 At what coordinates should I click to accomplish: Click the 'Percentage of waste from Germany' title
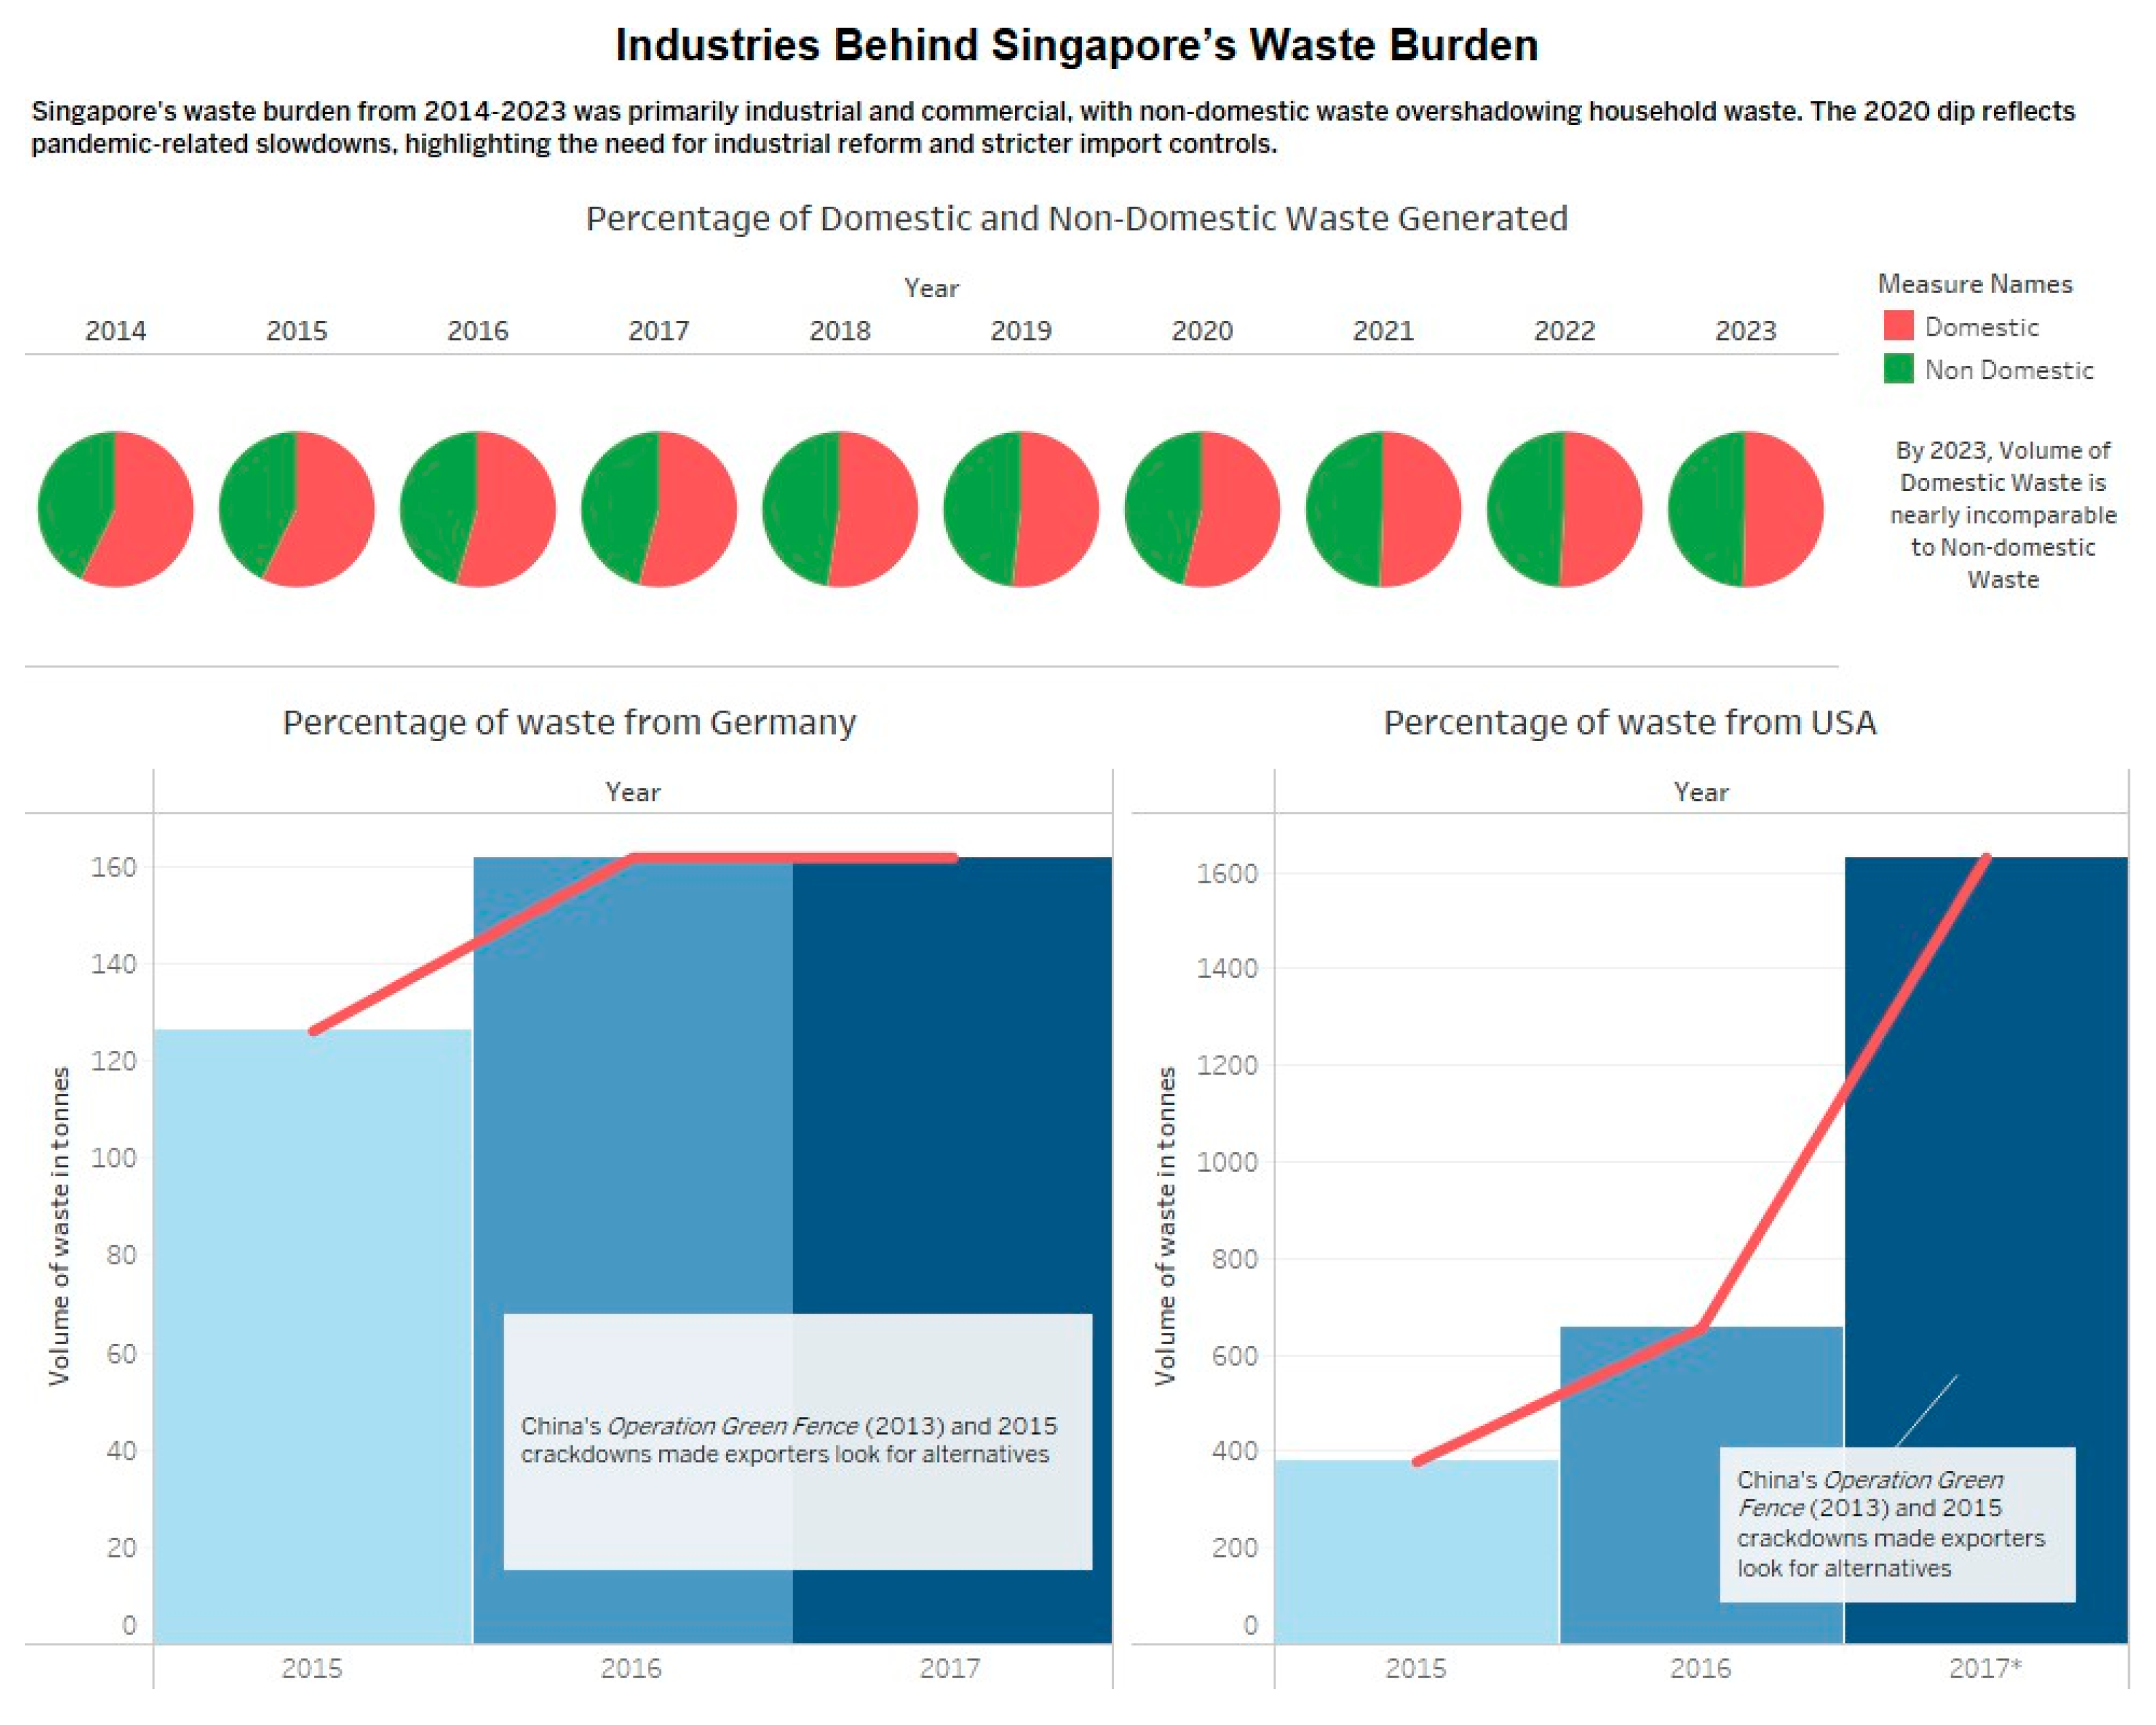[569, 722]
